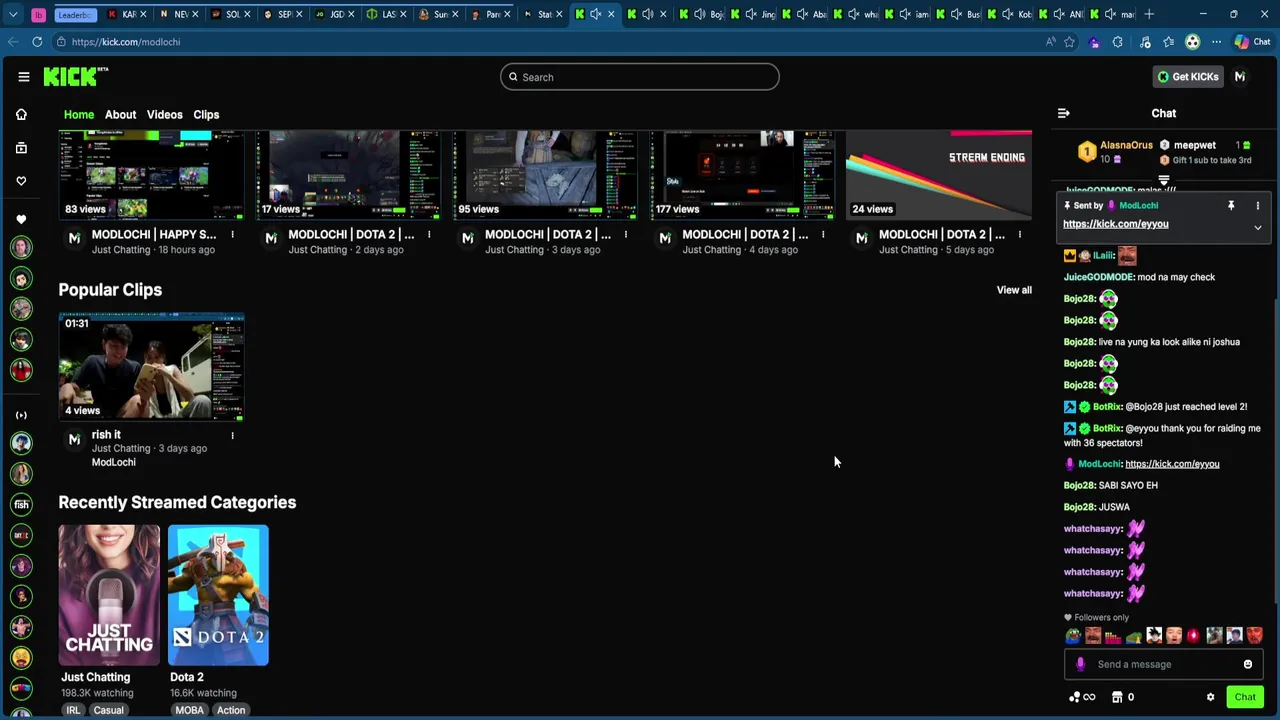
Task: Open the video thumbnail with 83 views
Action: [151, 175]
